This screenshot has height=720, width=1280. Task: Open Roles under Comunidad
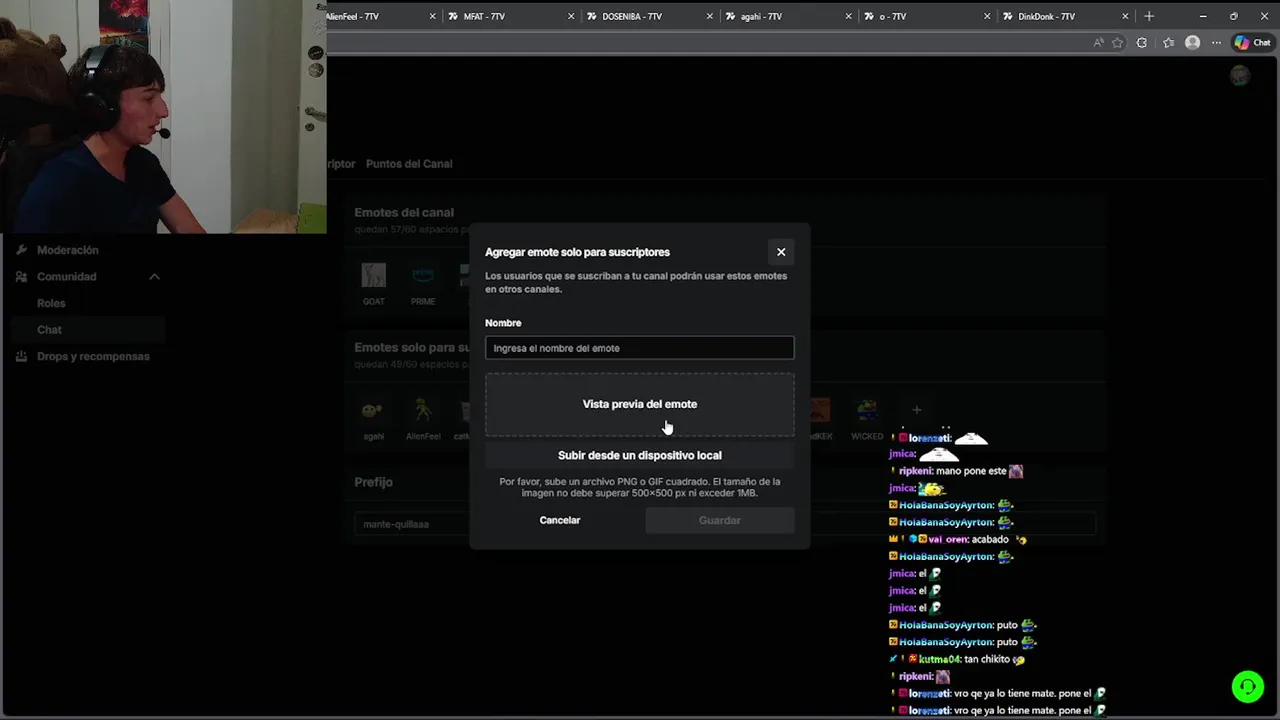(x=51, y=303)
